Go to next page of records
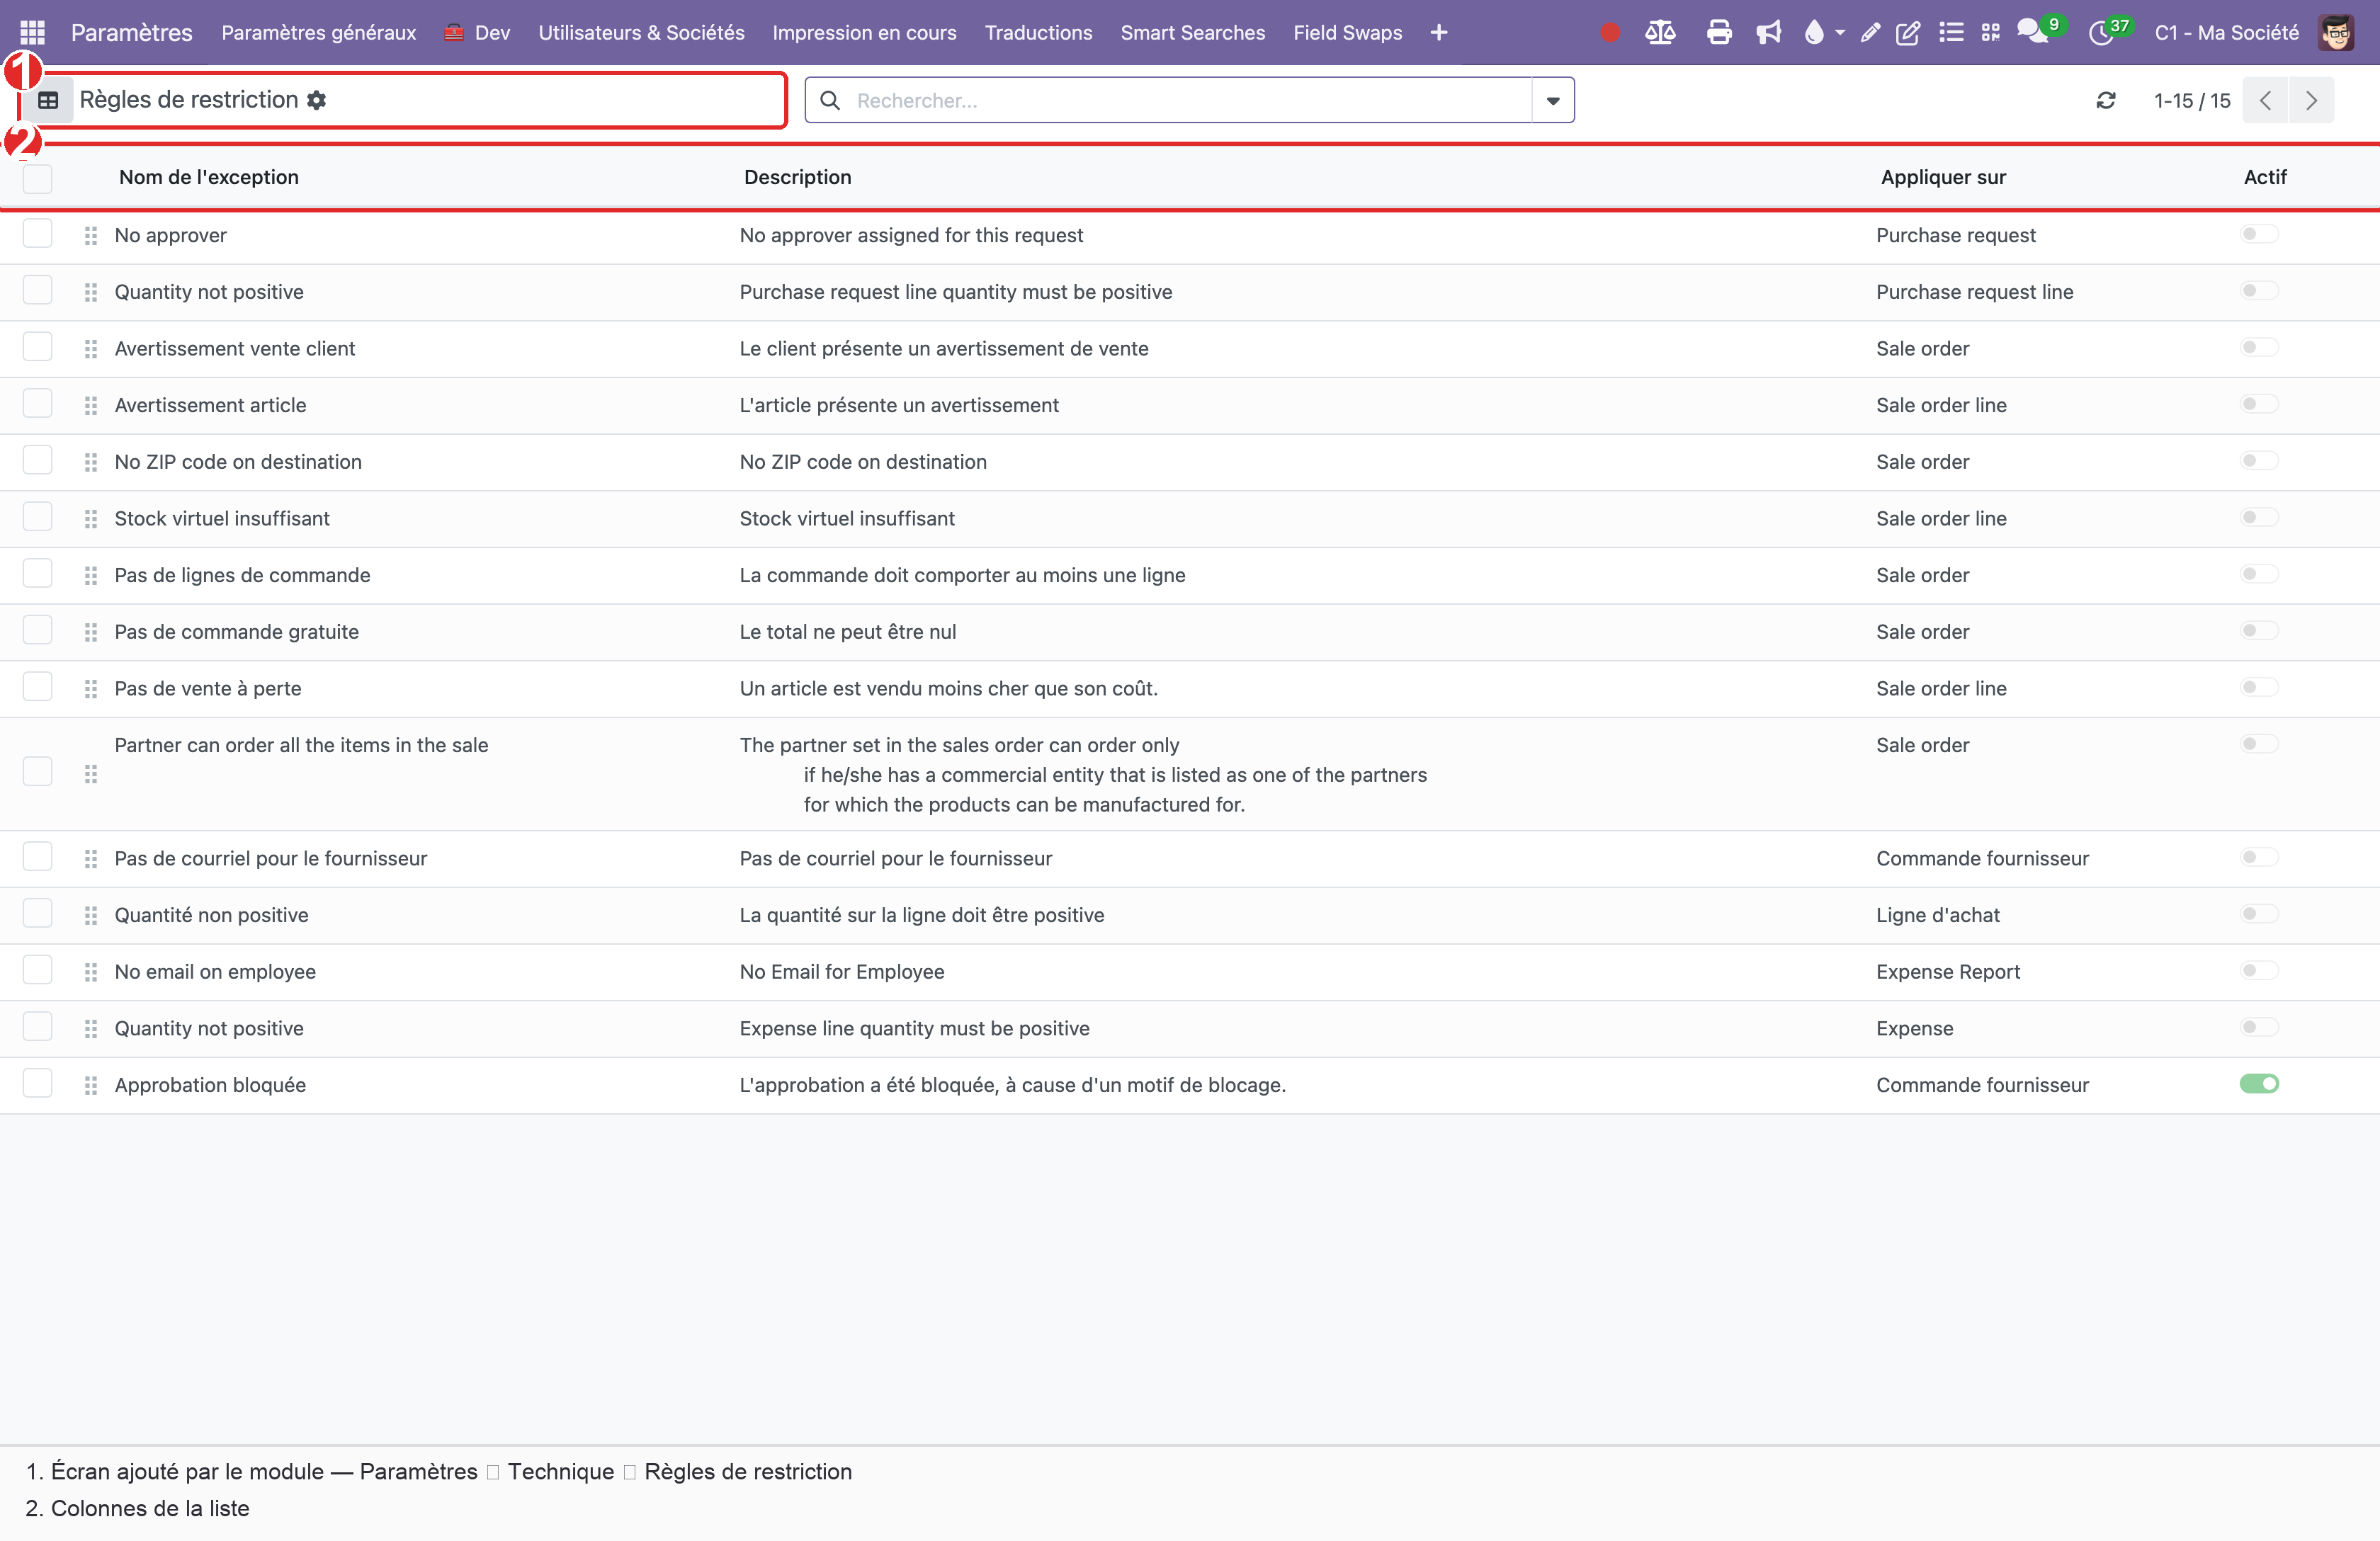Viewport: 2380px width, 1541px height. click(2311, 100)
